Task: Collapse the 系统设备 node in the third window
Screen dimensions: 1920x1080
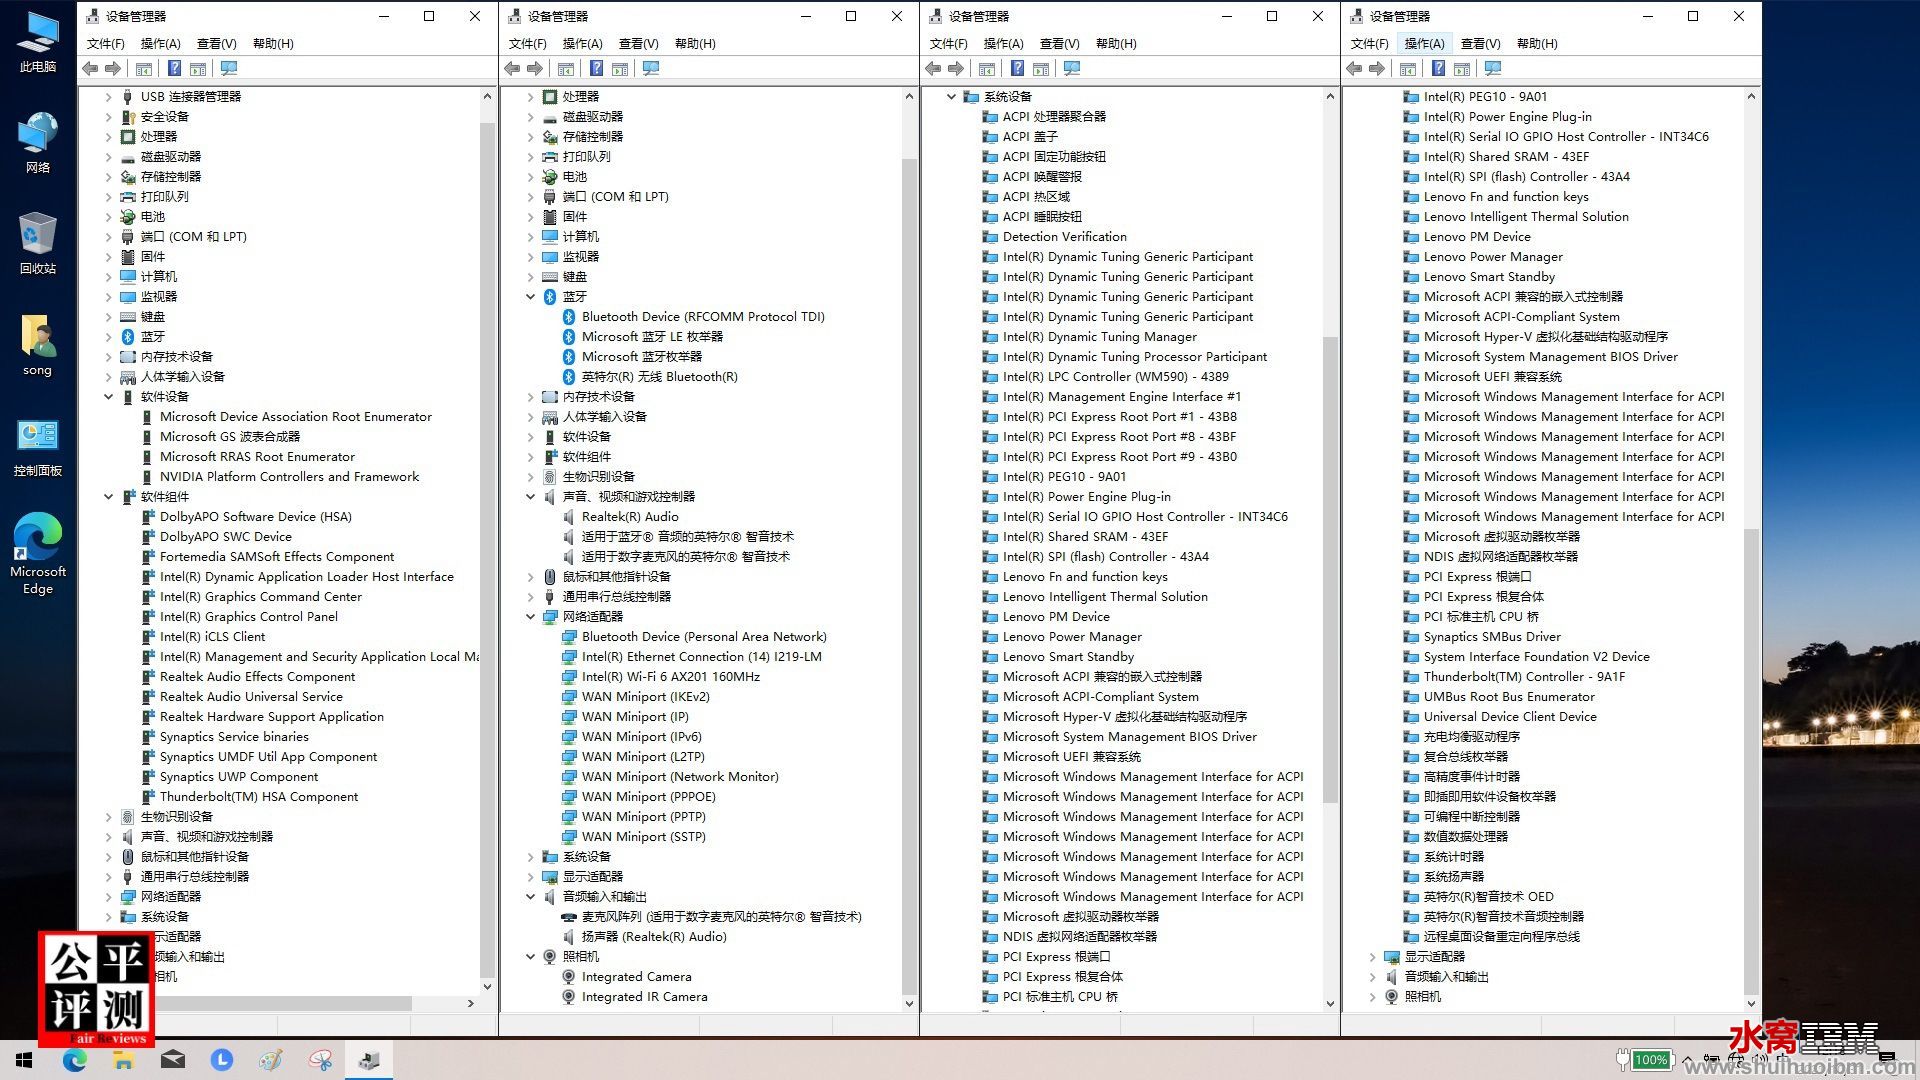Action: coord(951,97)
